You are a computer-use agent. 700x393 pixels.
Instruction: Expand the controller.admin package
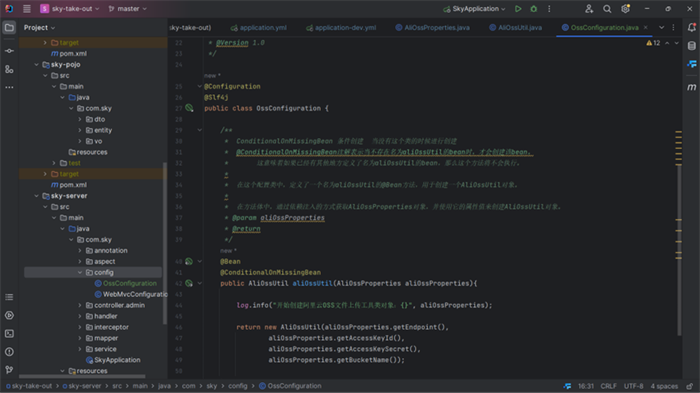80,305
